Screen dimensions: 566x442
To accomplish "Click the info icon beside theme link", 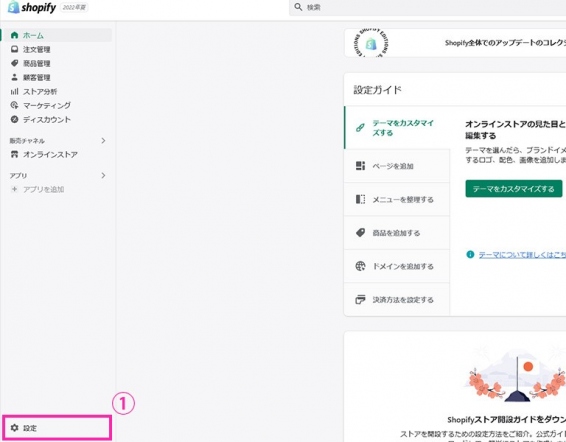I will point(470,254).
